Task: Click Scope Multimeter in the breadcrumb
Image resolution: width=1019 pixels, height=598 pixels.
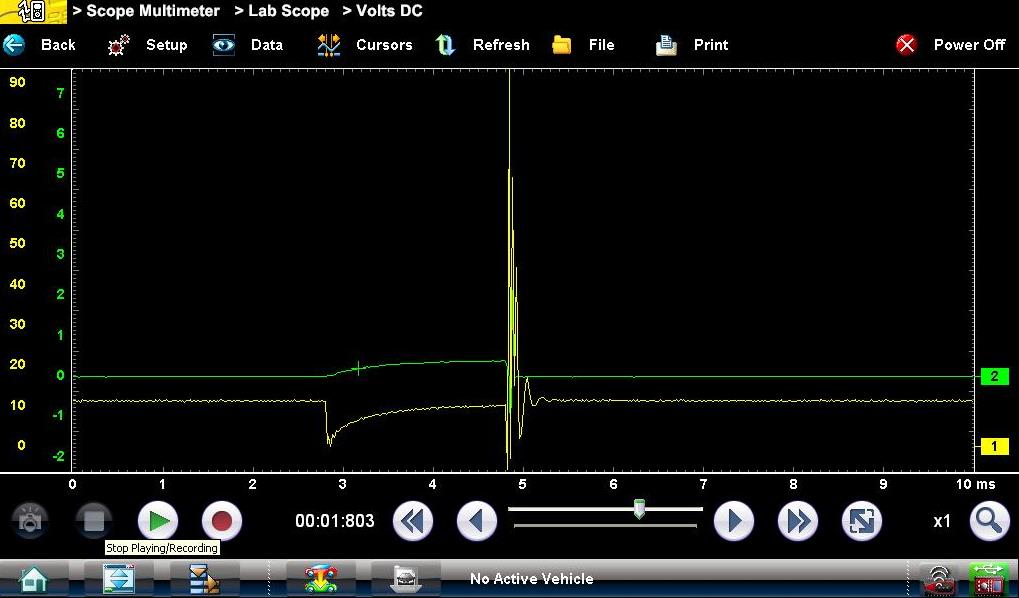Action: pyautogui.click(x=152, y=11)
